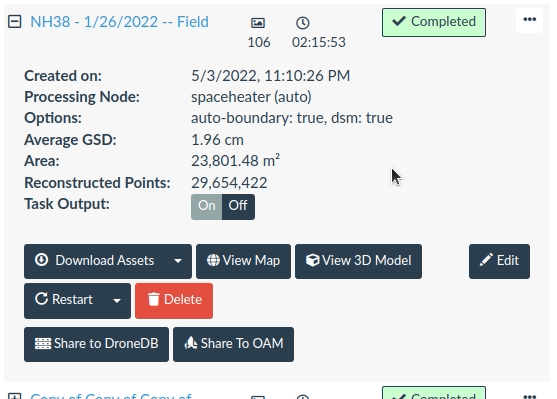Screen dimensions: 557x399
Task: Click the rocket icon on Share To OAM
Action: 191,343
